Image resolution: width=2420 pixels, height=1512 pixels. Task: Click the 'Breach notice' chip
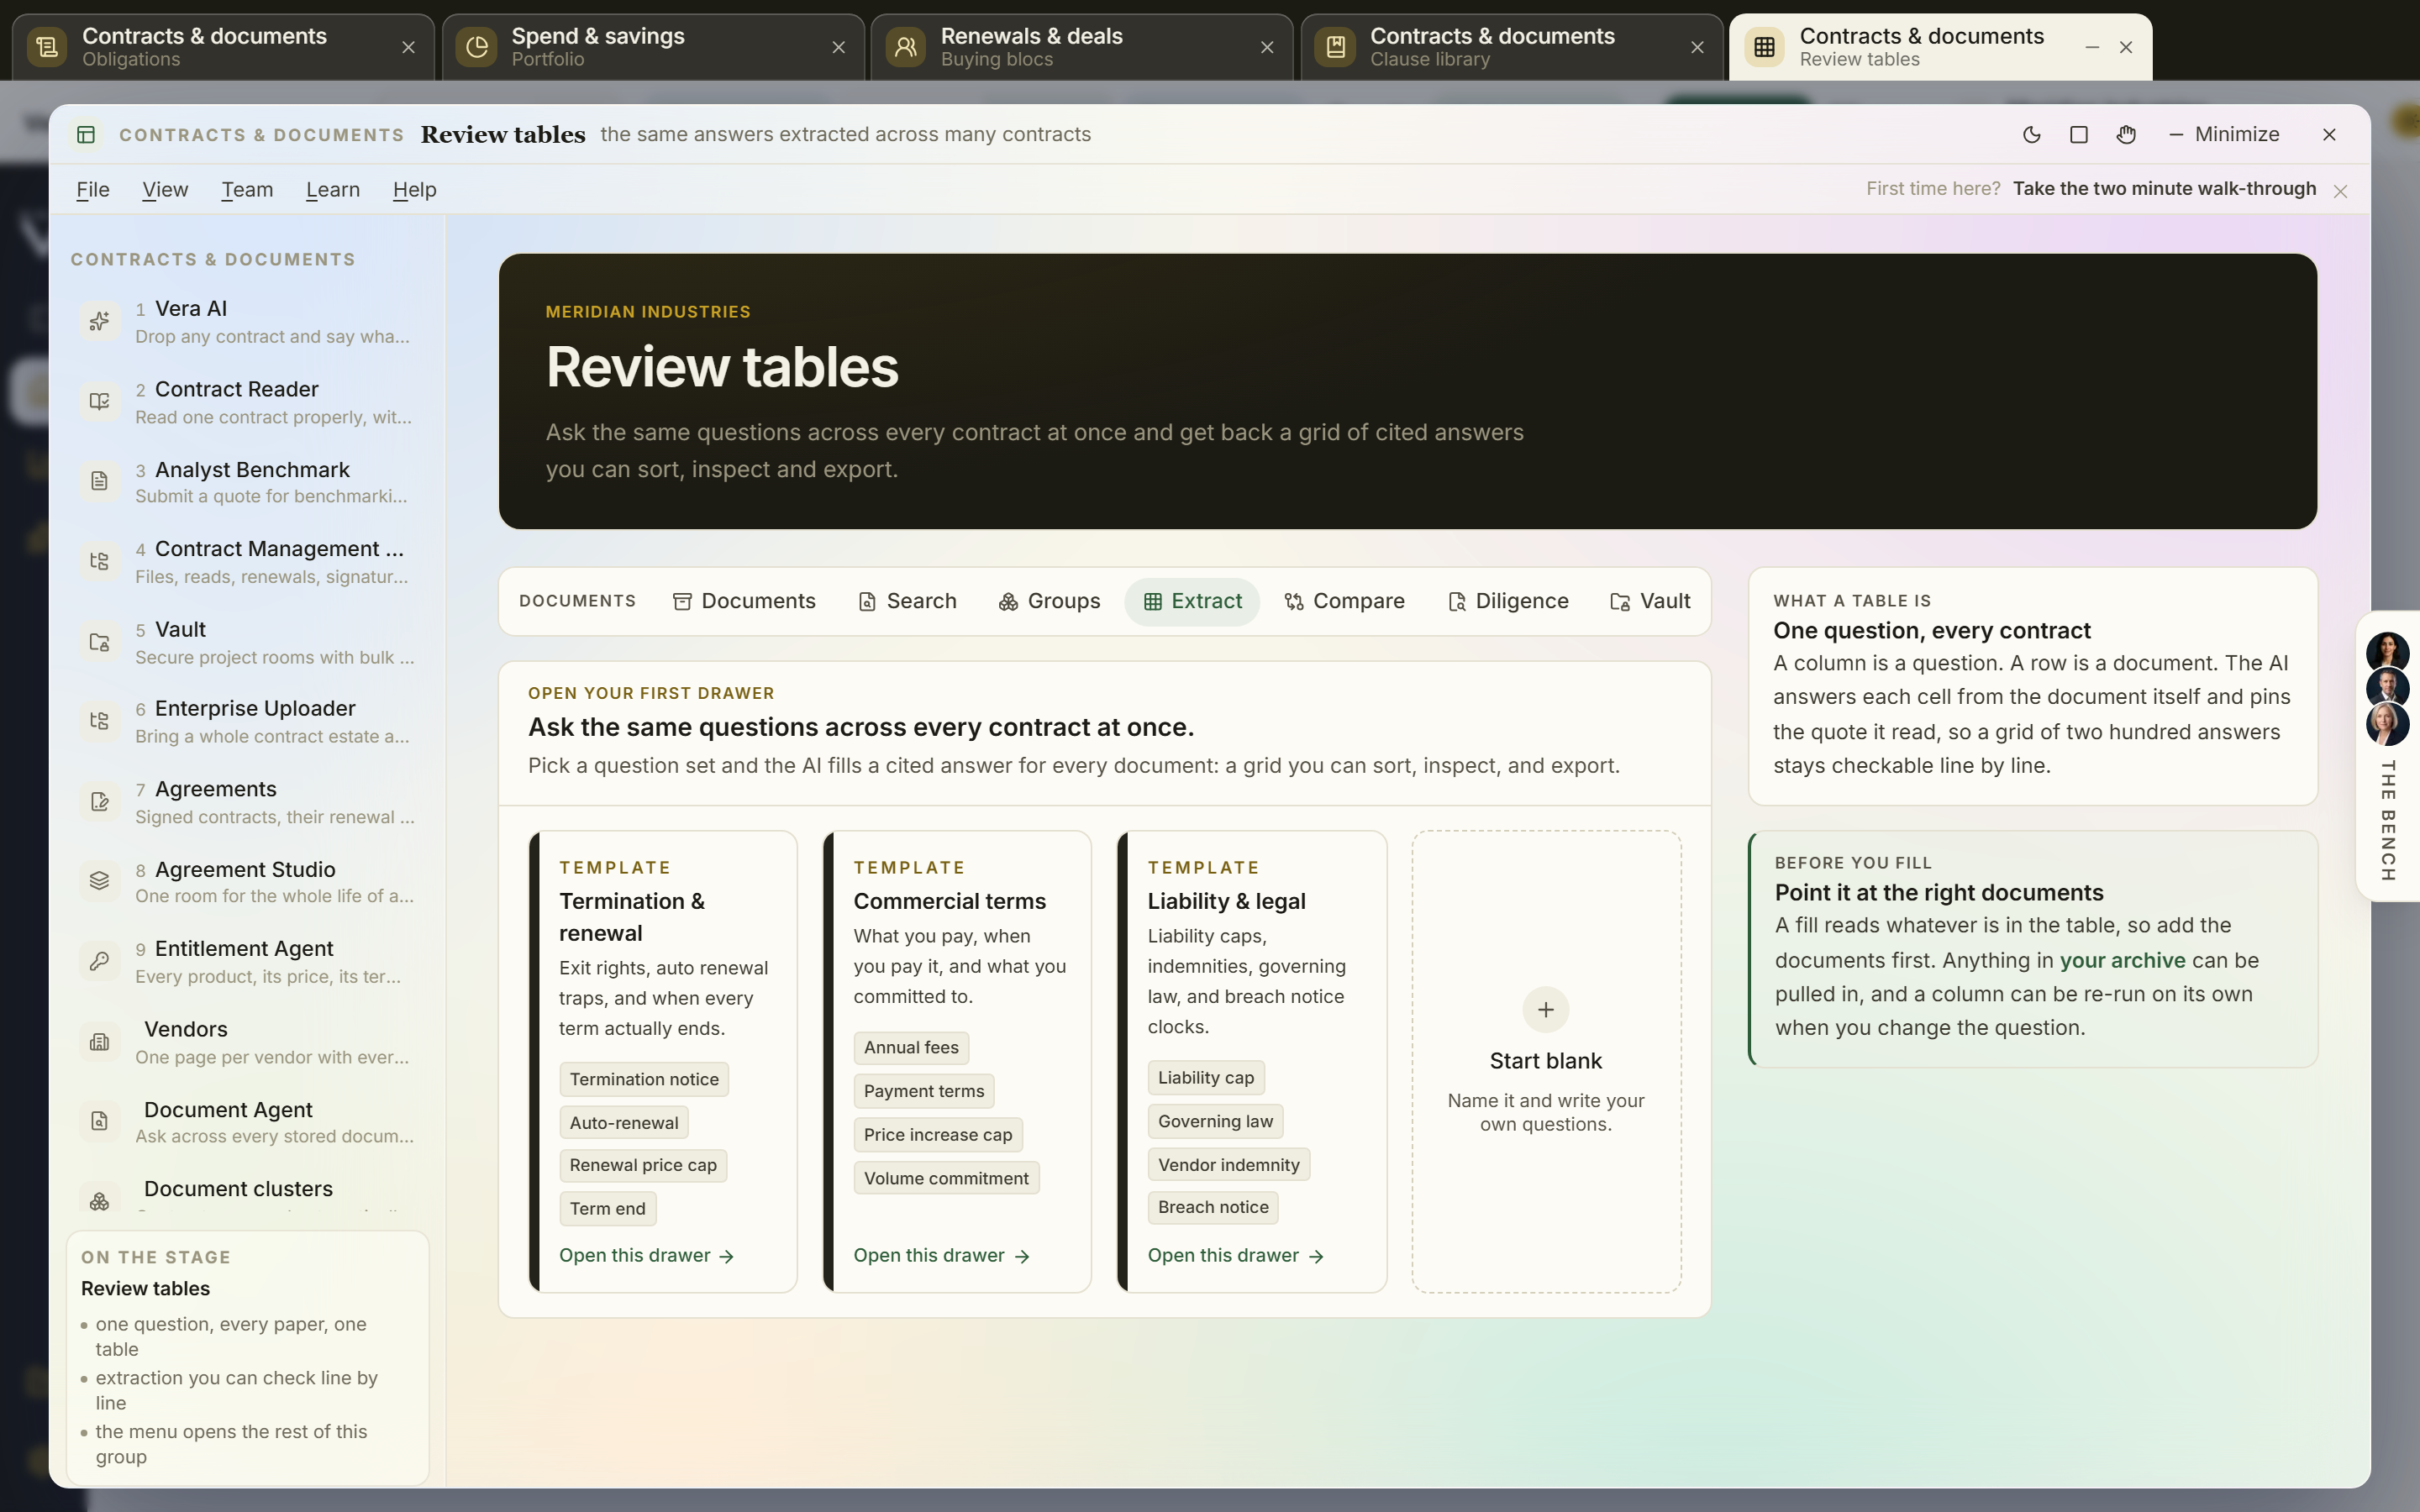pos(1213,1207)
